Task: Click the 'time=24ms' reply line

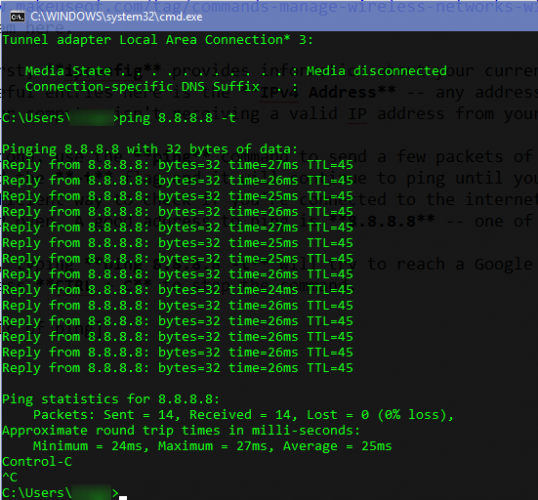Action: (x=178, y=290)
